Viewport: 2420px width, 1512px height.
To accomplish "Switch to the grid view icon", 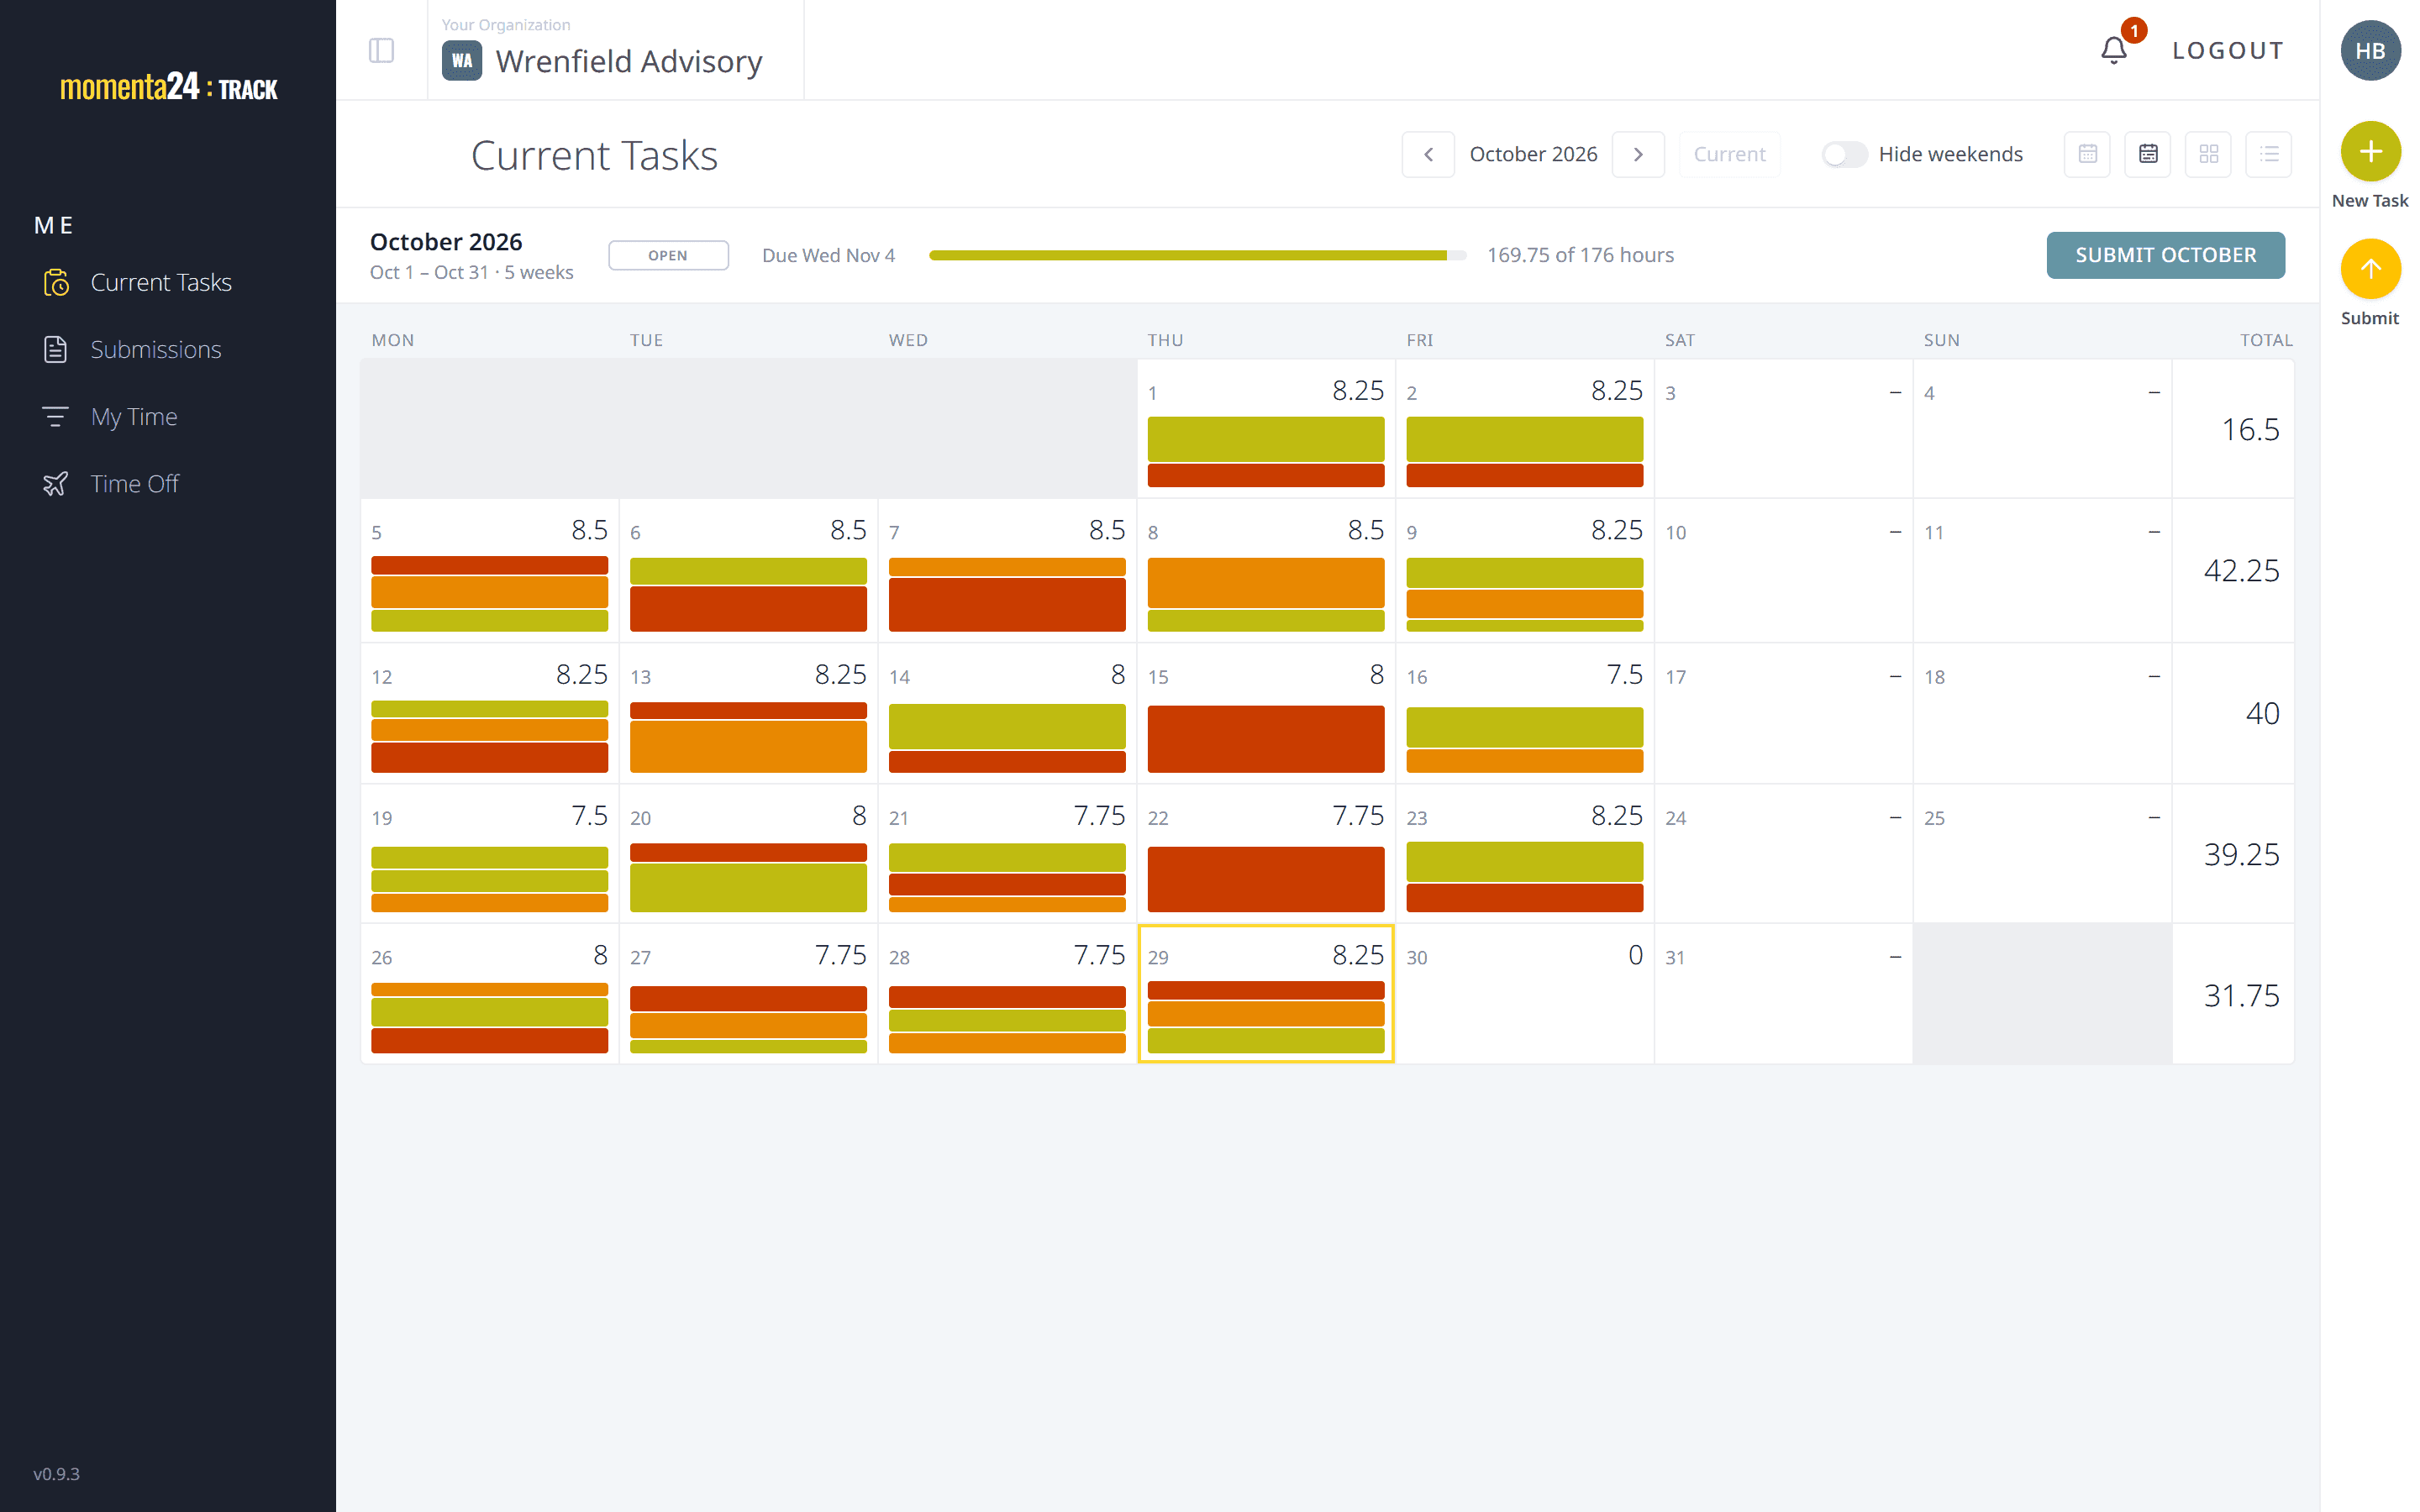I will (x=2208, y=154).
